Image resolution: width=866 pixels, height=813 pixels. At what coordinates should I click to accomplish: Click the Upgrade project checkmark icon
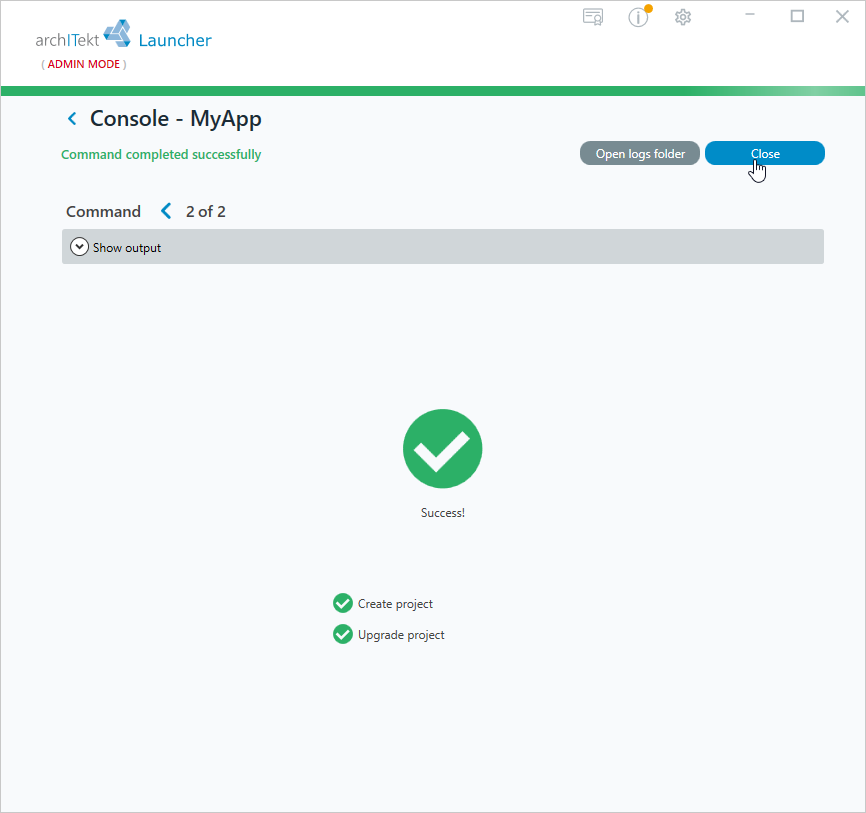[342, 635]
